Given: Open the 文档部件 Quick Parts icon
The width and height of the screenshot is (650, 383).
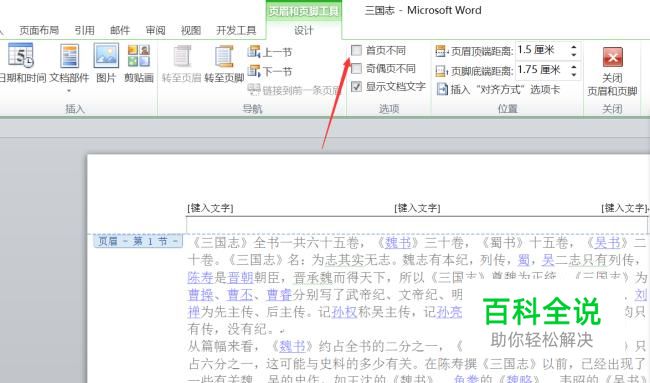Looking at the screenshot, I should (x=69, y=56).
